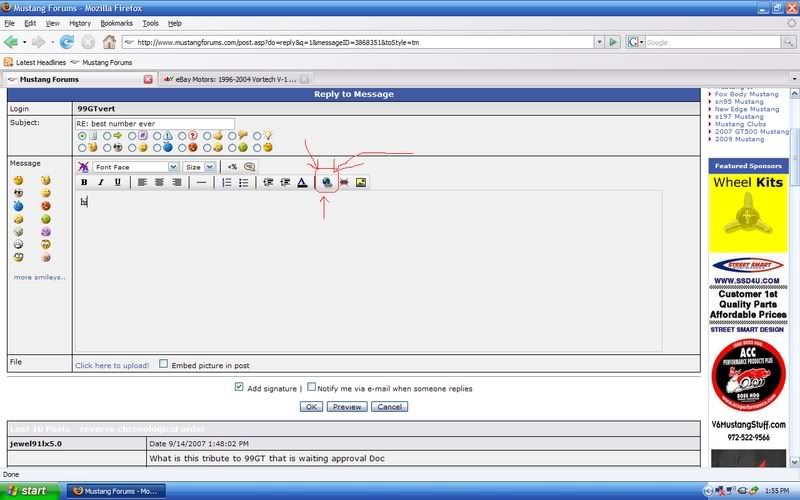Go to the browser Home page icon
The width and height of the screenshot is (800, 500).
109,42
